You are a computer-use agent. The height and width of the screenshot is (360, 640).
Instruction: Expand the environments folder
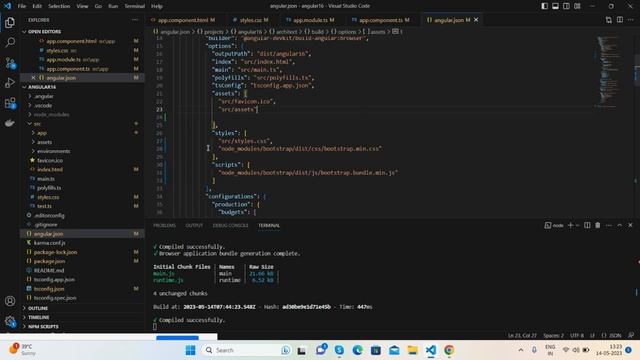pos(82,151)
